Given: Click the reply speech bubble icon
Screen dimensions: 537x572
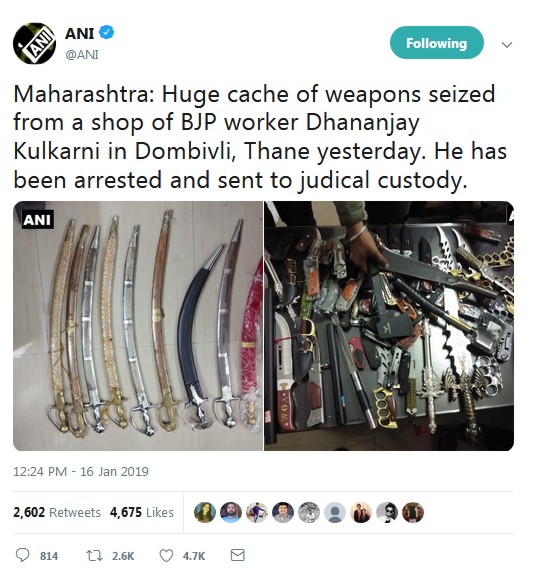Looking at the screenshot, I should (x=23, y=555).
